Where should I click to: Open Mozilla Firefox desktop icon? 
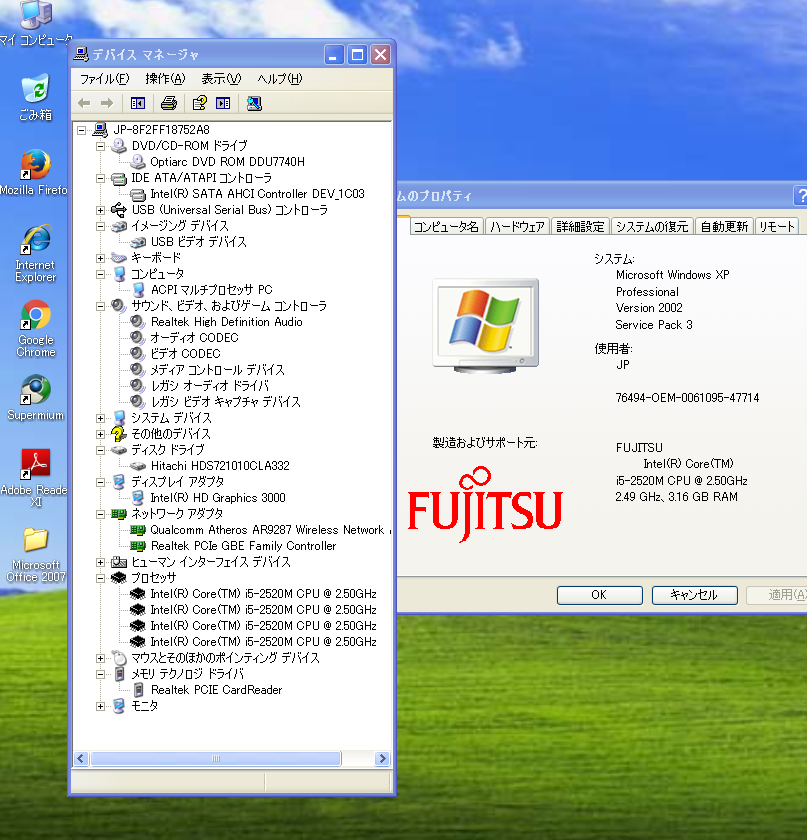(x=35, y=172)
